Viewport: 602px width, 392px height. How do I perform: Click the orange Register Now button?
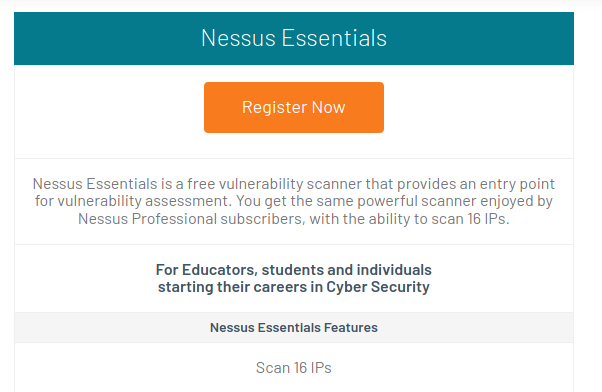click(294, 108)
